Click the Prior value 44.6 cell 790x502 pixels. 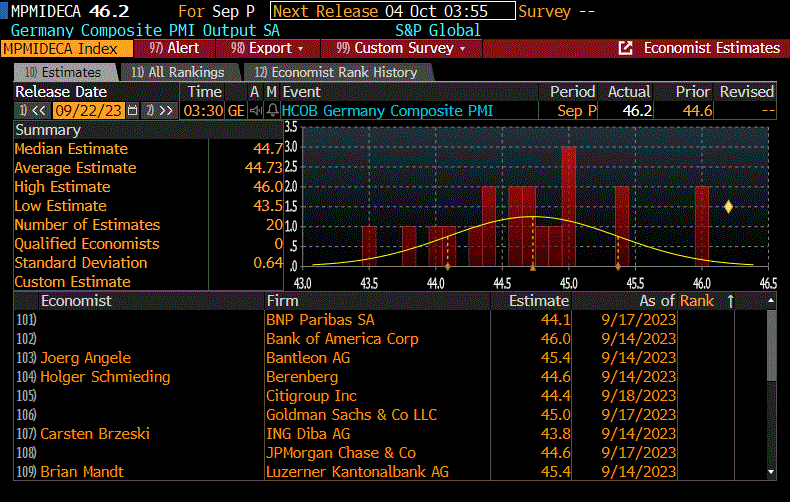point(697,110)
